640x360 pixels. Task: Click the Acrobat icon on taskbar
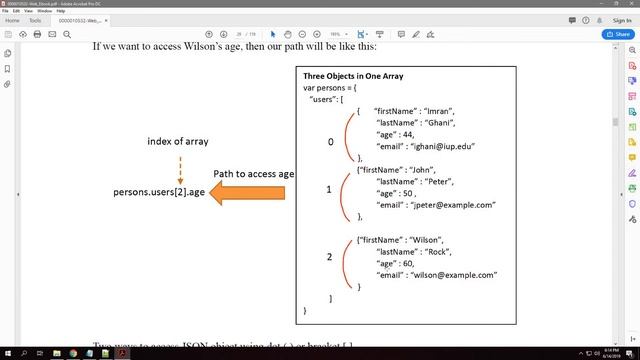122,353
